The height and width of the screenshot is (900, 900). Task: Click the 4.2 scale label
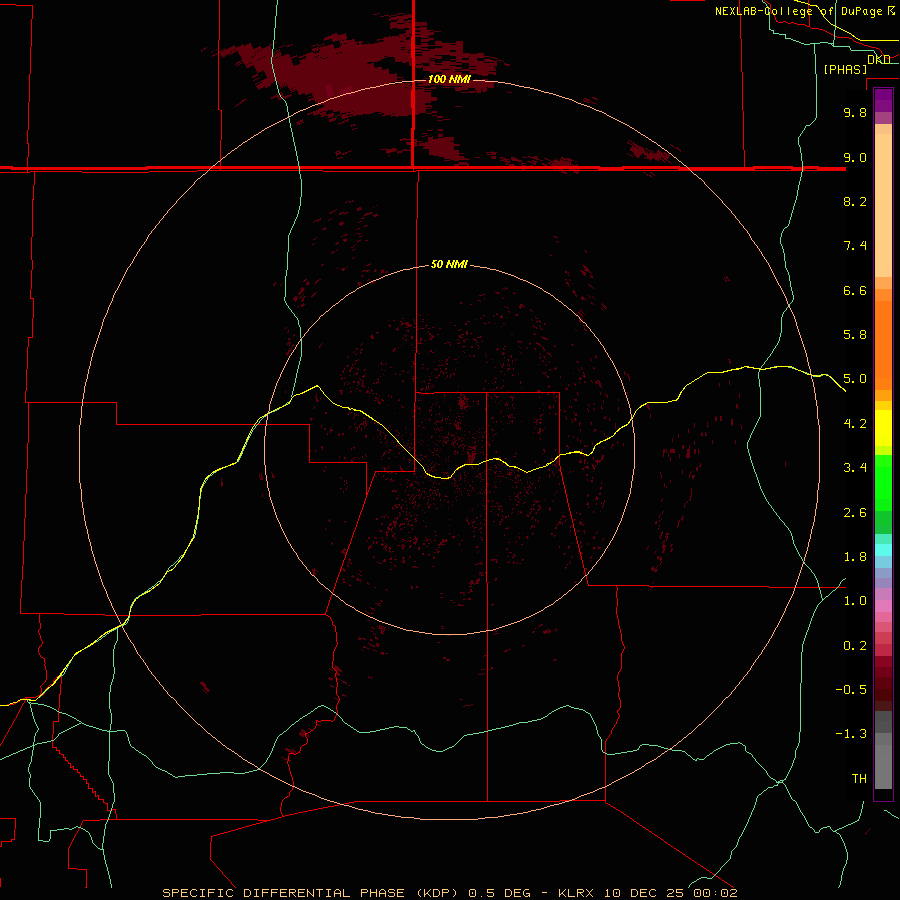coord(855,424)
